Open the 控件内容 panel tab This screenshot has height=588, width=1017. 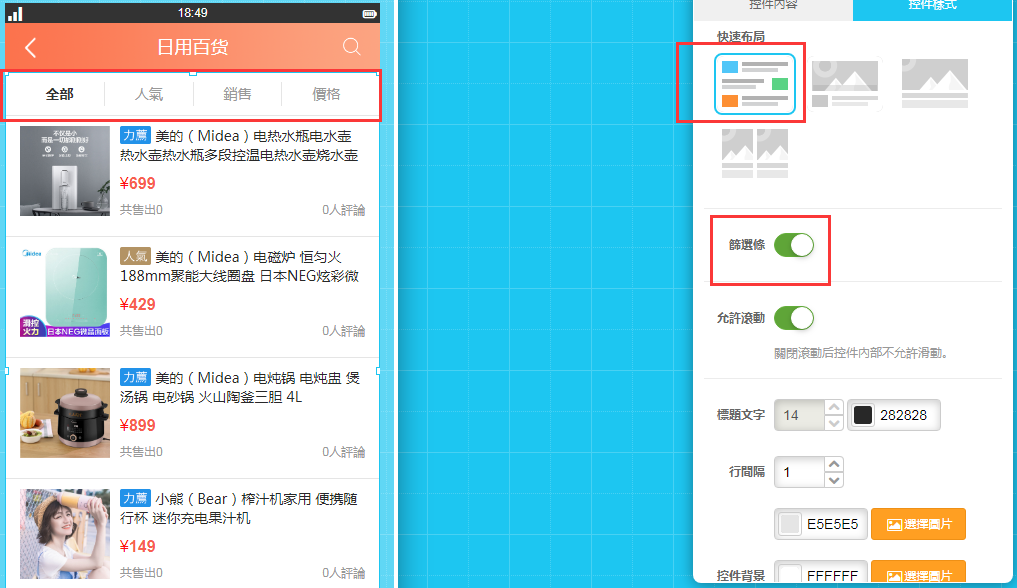click(773, 6)
